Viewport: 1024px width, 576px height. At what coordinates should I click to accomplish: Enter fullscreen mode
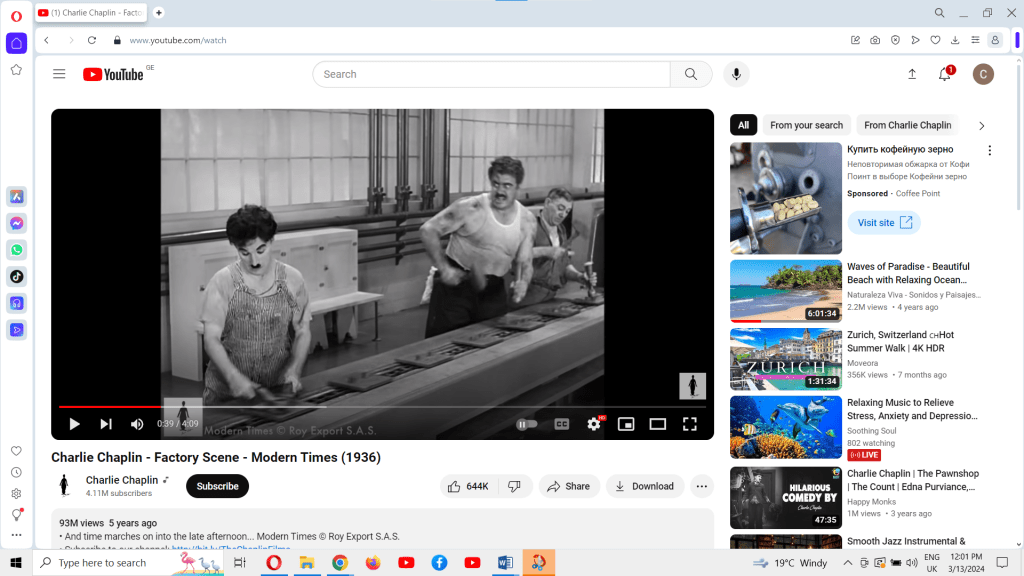pyautogui.click(x=690, y=424)
